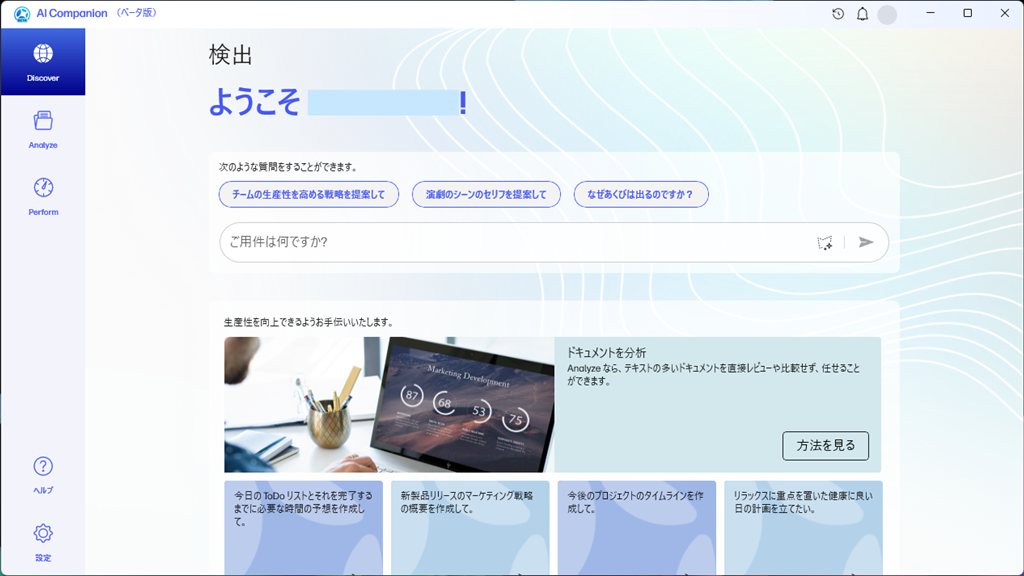Open the chat history clock icon

coord(838,14)
